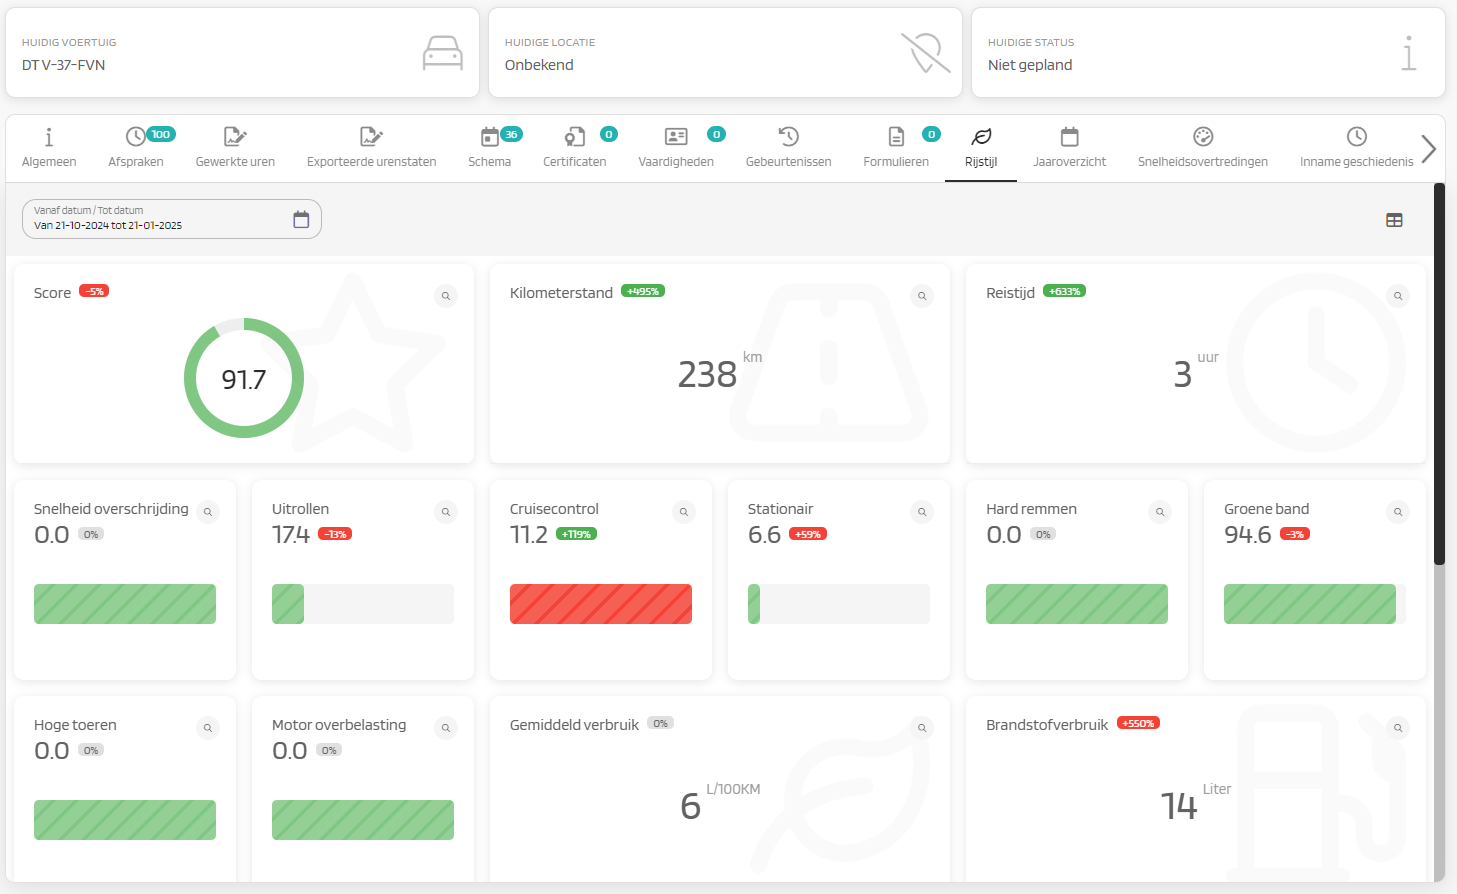Open the Algemeen tab

pos(49,148)
